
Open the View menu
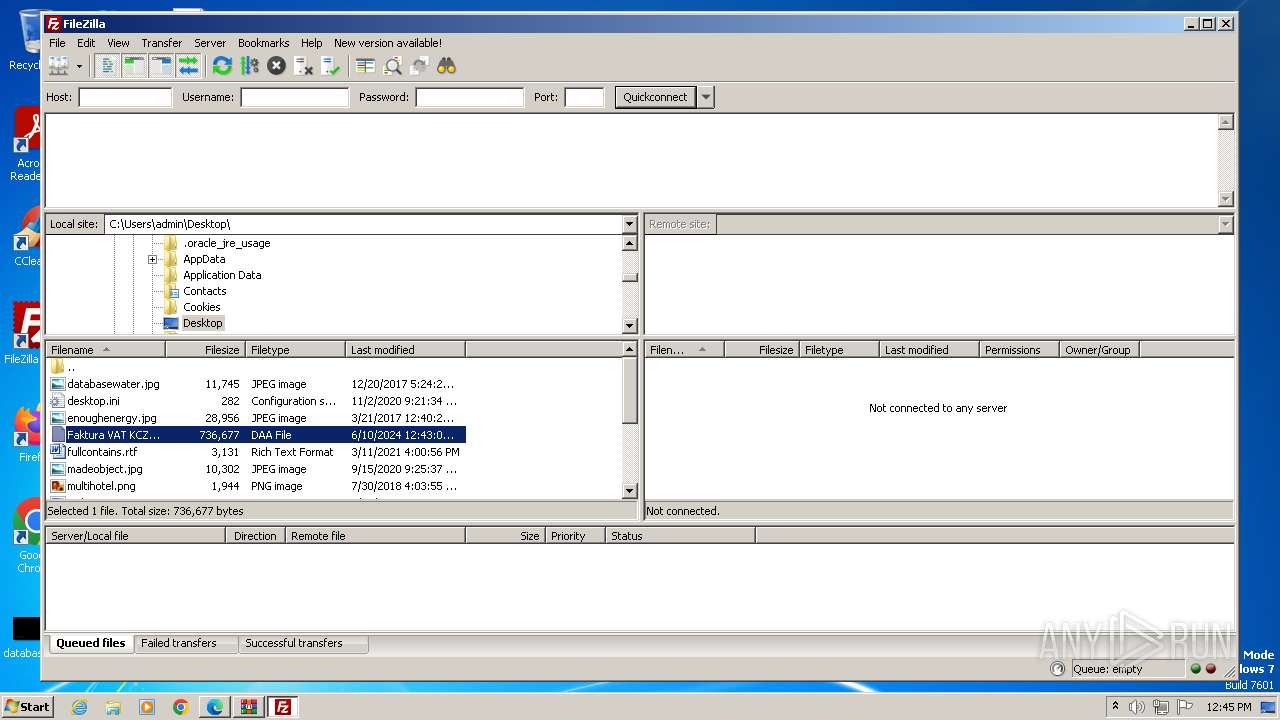(118, 43)
